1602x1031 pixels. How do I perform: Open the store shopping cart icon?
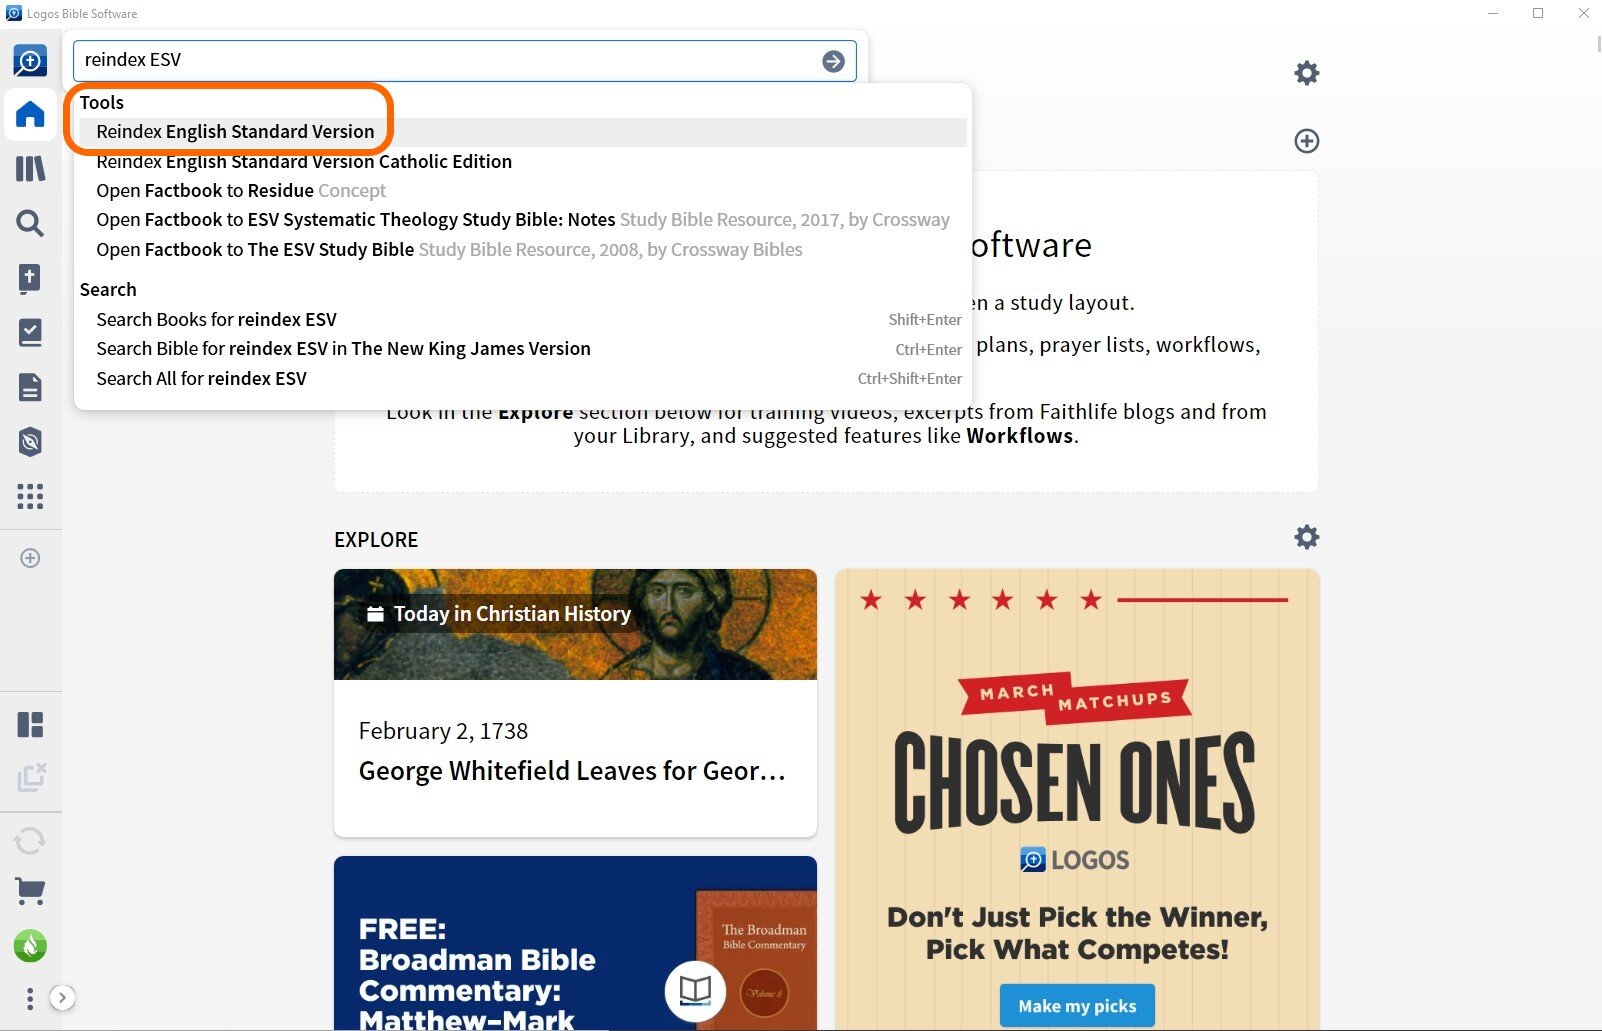coord(30,891)
